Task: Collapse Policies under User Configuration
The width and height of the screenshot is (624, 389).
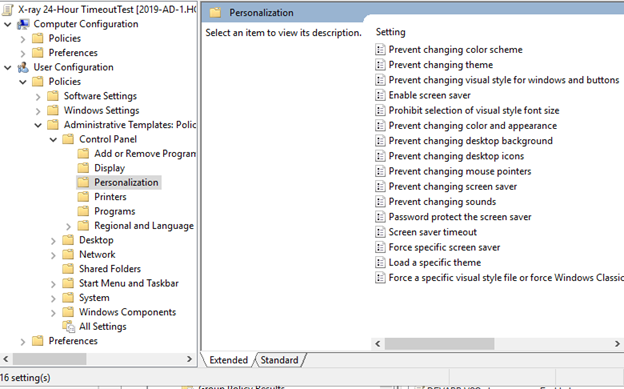Action: click(23, 82)
